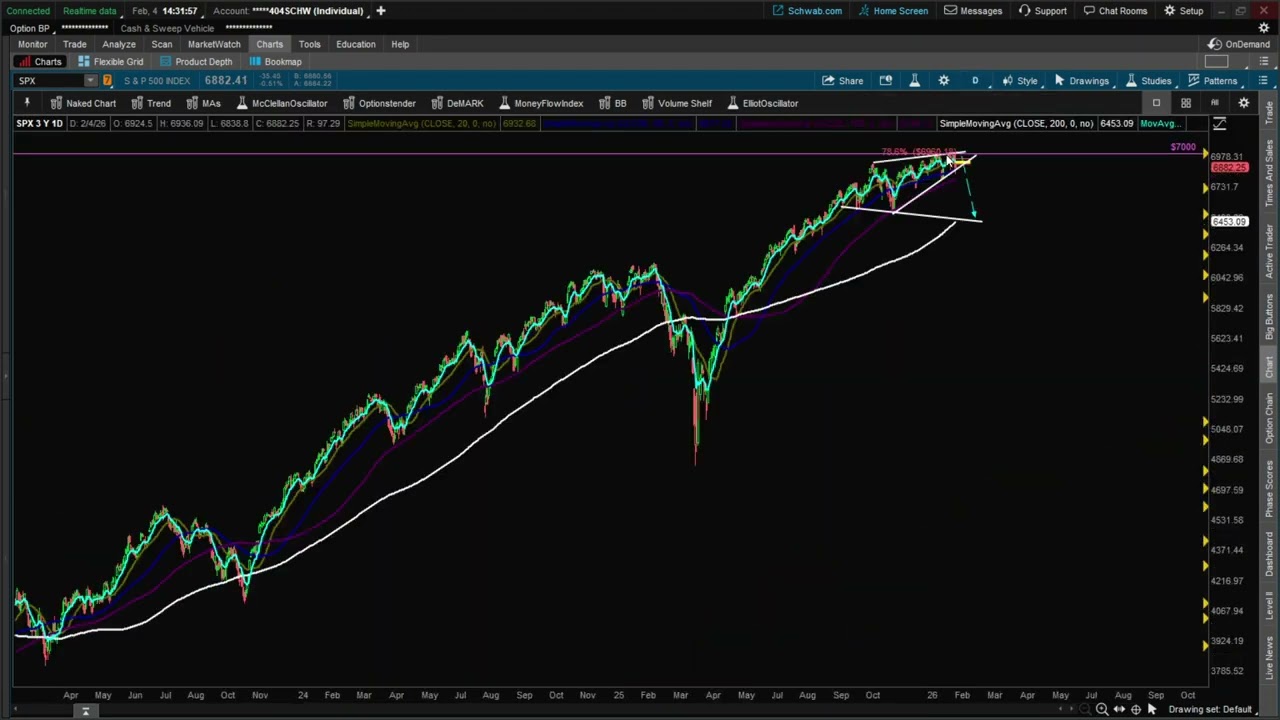Screen dimensions: 1280x720
Task: Open the Realtime data dropdown
Action: point(94,11)
